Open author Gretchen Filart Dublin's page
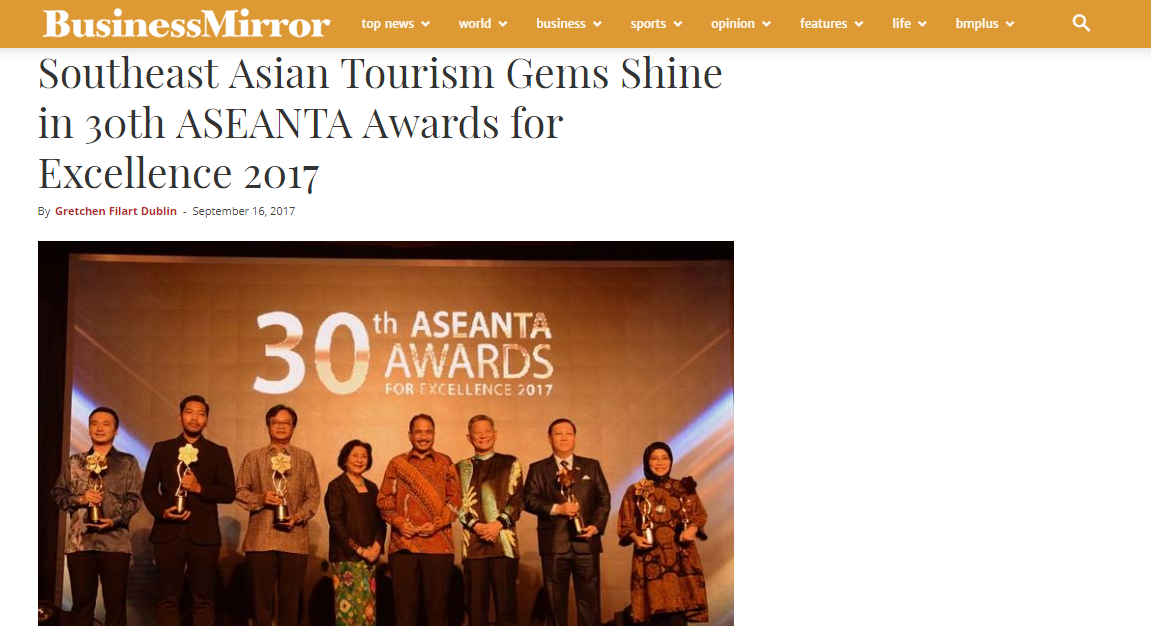Viewport: 1151px width, 626px height. pyautogui.click(x=116, y=211)
